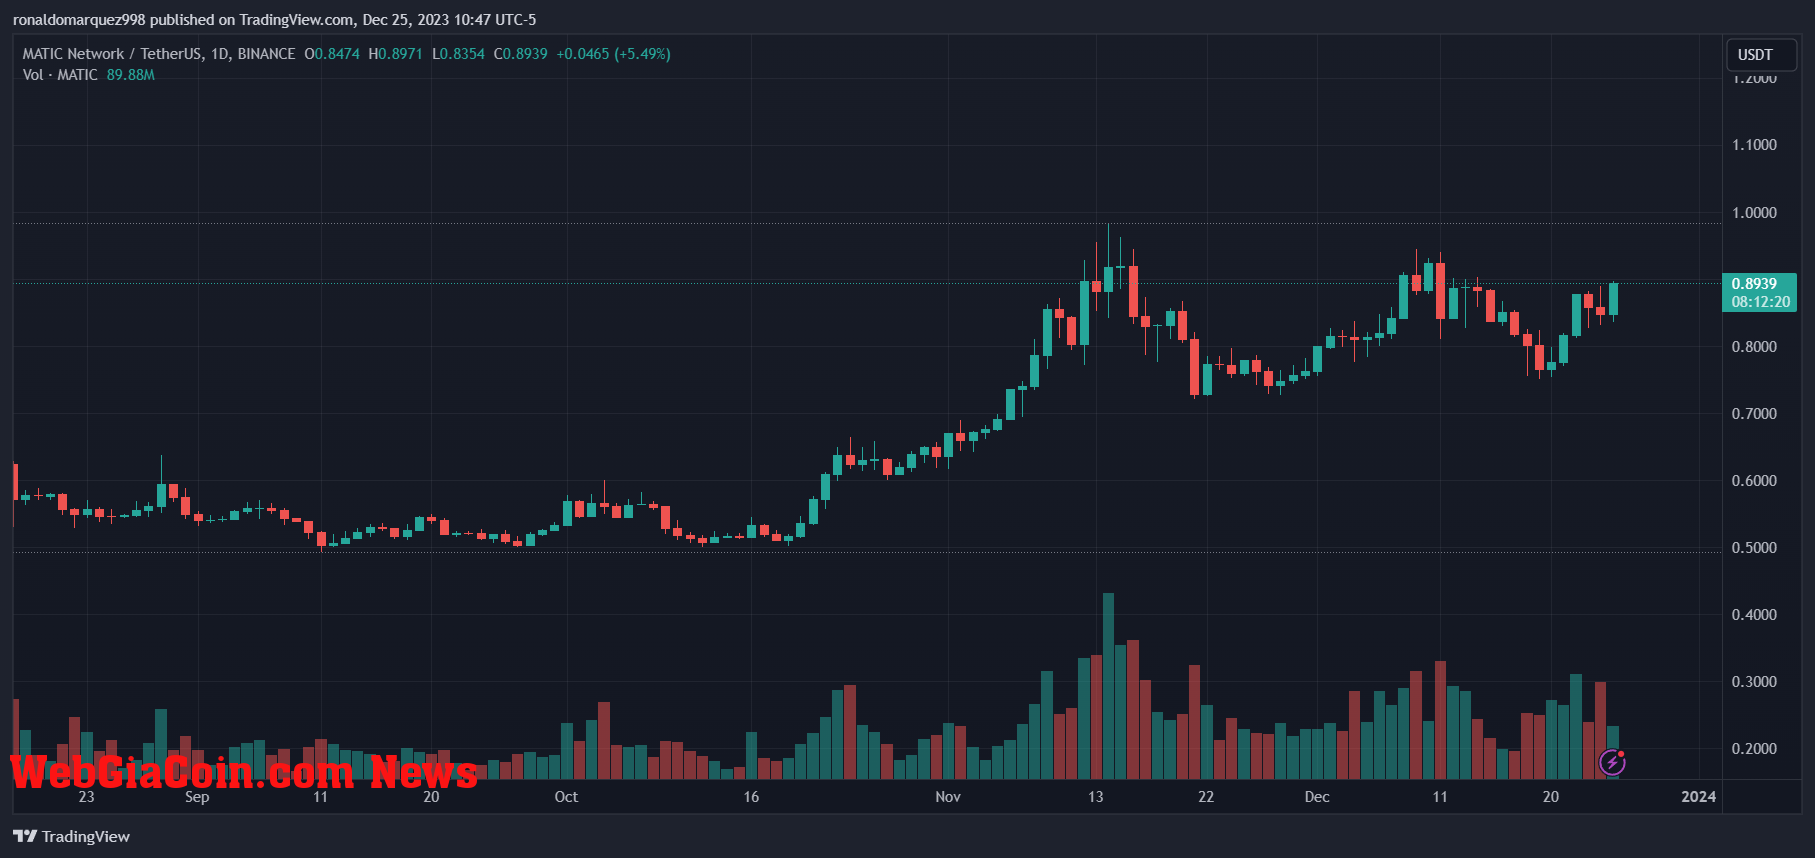Click the 0.4000 price axis label

(x=1754, y=615)
